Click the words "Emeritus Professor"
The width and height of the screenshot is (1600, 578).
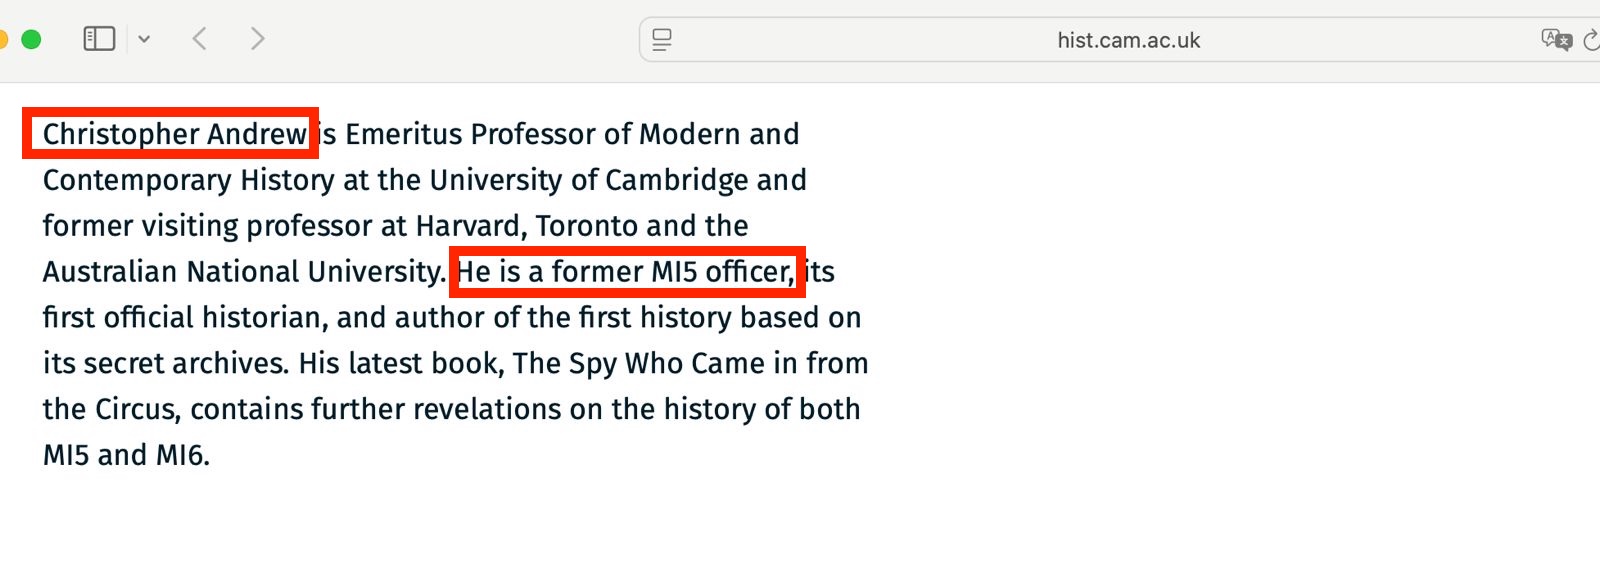coord(470,134)
